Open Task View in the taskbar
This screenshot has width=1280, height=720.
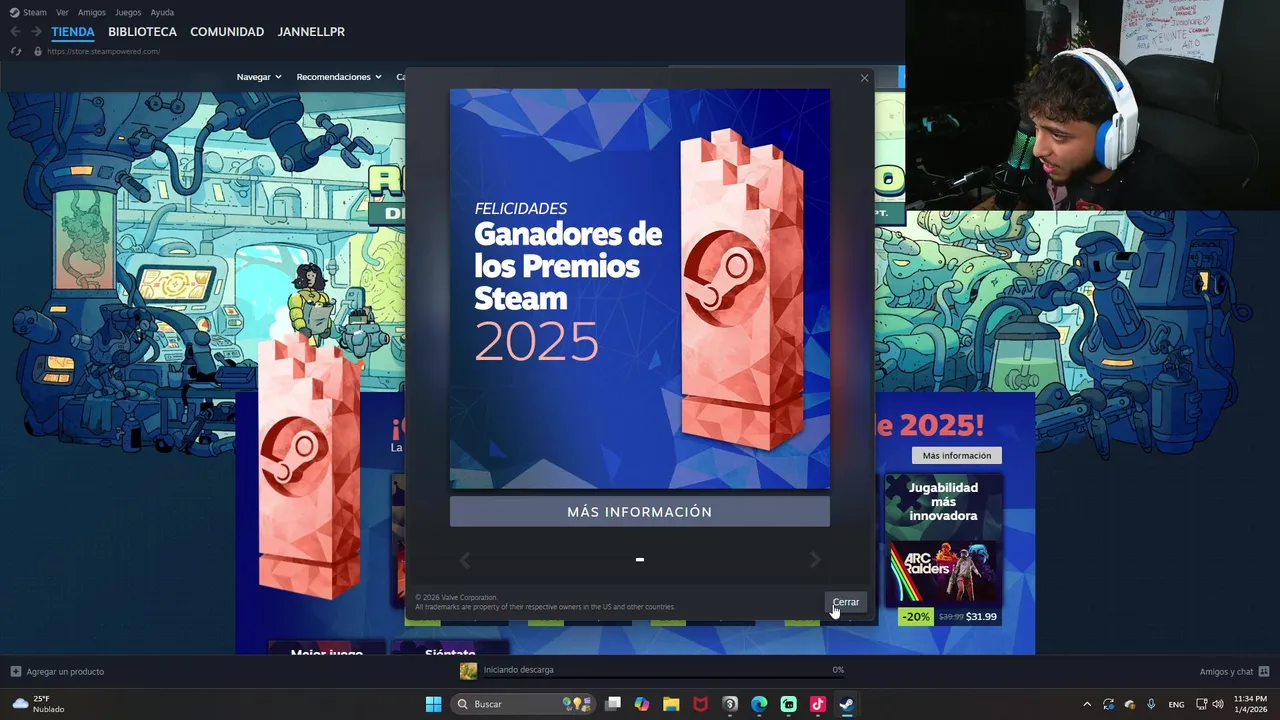[x=613, y=704]
